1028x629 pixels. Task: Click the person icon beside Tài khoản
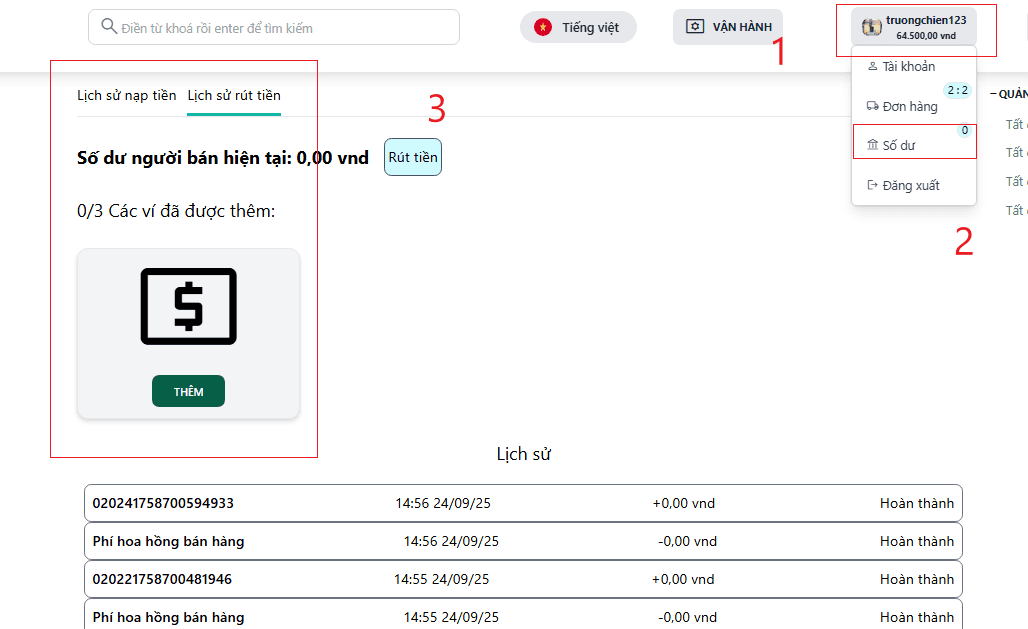click(x=872, y=66)
